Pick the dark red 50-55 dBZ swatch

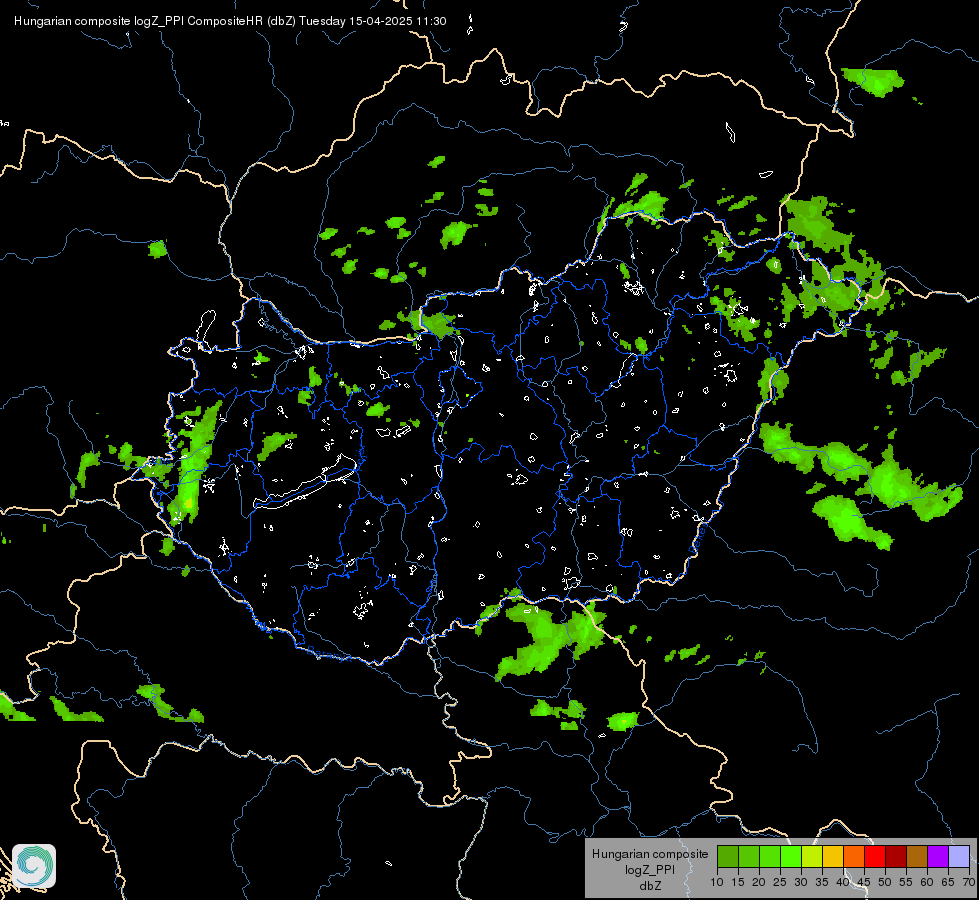[896, 856]
